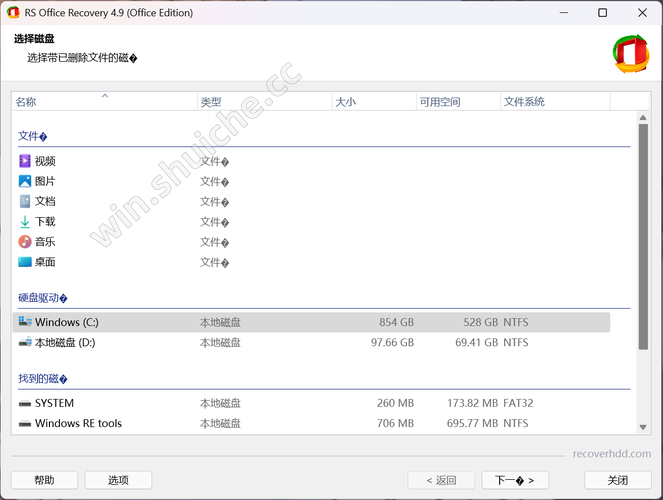The width and height of the screenshot is (663, 500).
Task: Click the 文件夹 group header
Action: [33, 136]
